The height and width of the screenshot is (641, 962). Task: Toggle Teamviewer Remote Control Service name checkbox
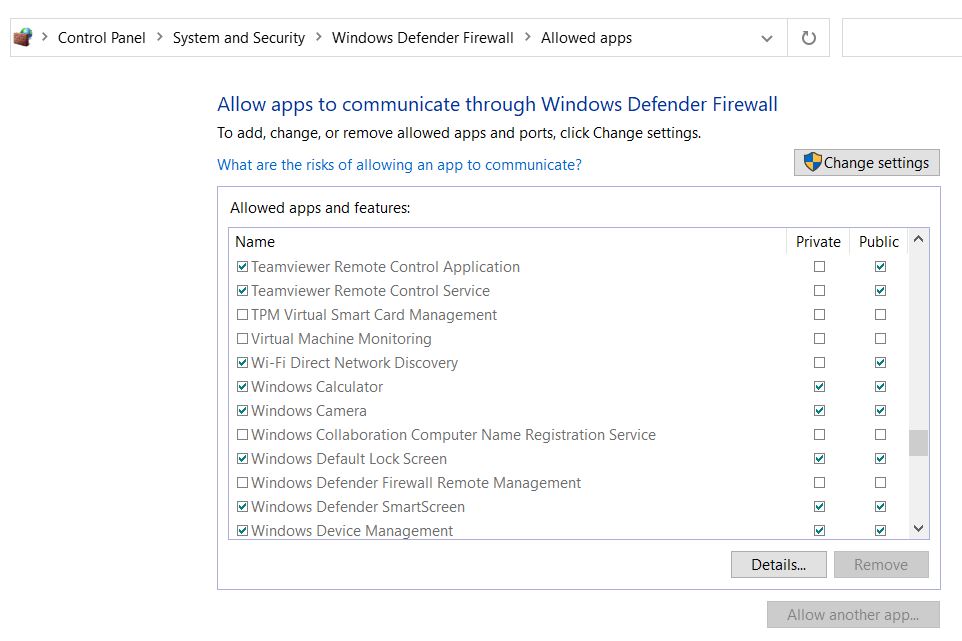pos(242,291)
